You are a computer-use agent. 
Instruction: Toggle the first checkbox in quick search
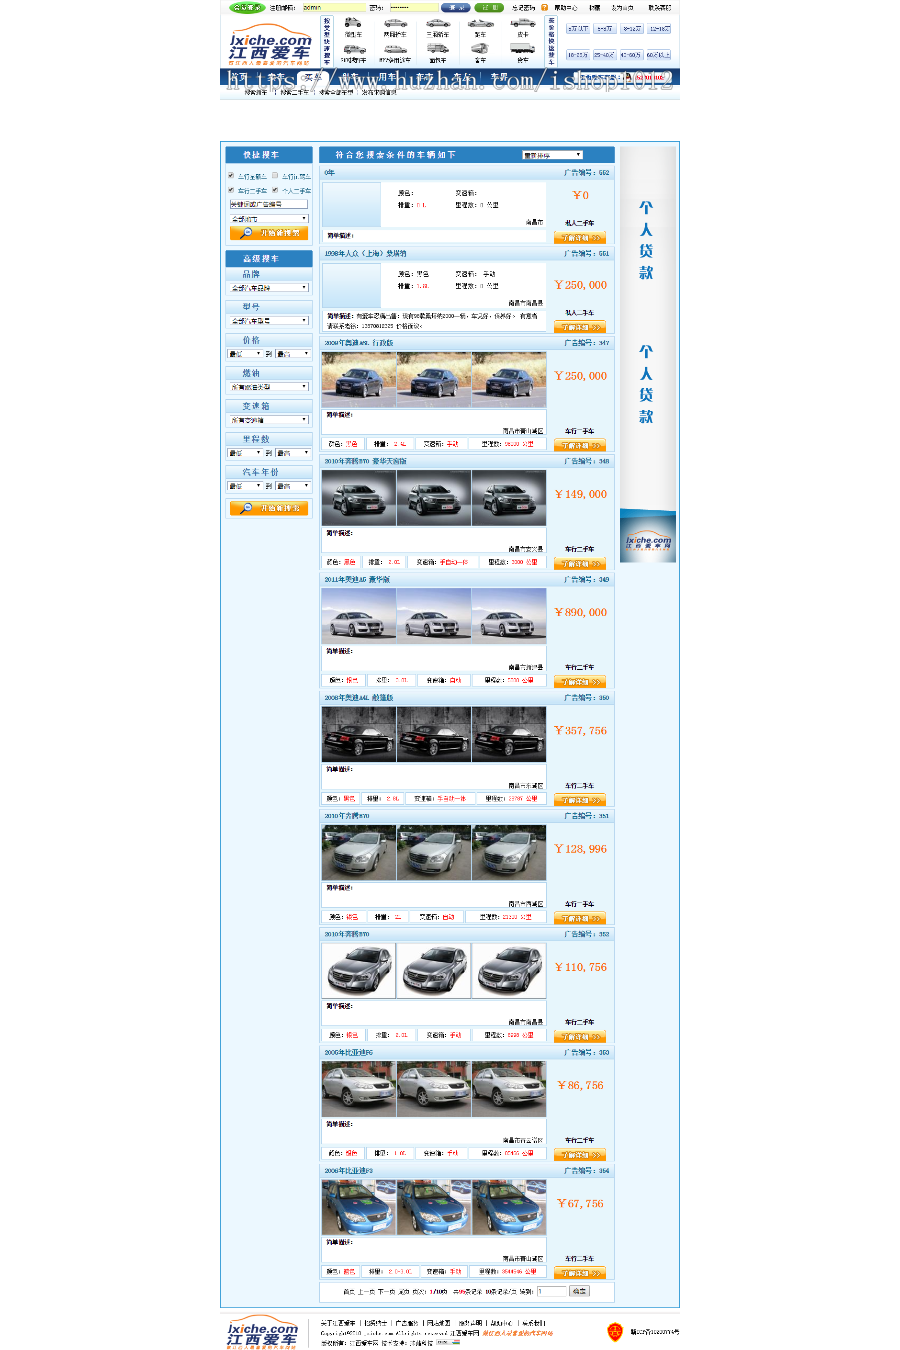tap(231, 175)
